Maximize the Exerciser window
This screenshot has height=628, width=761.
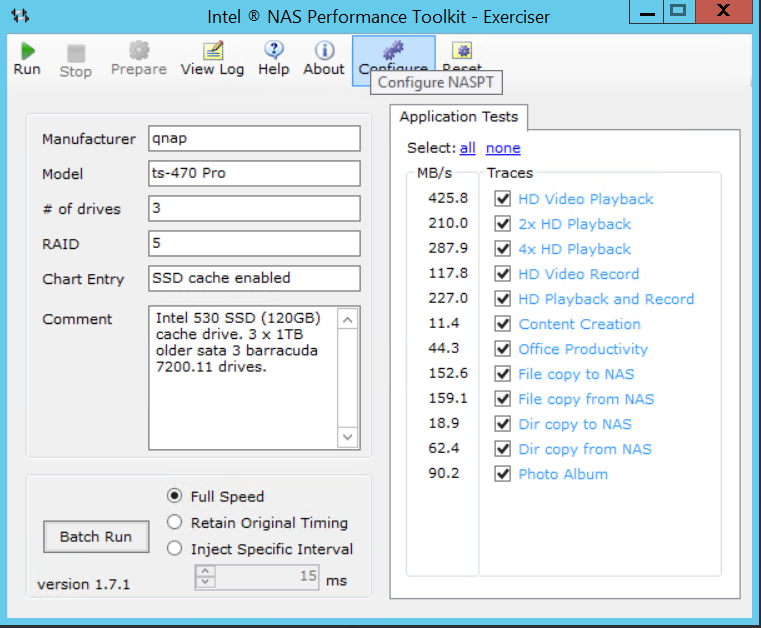click(x=678, y=11)
